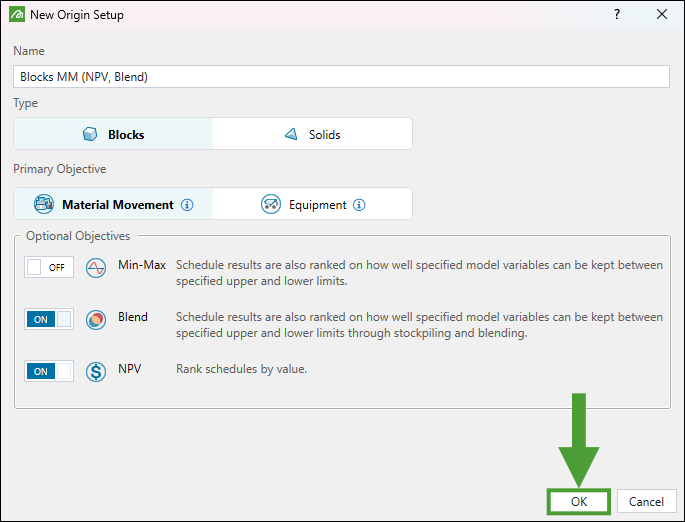Click the application logo in title bar
Viewport: 685px width, 522px height.
(16, 15)
